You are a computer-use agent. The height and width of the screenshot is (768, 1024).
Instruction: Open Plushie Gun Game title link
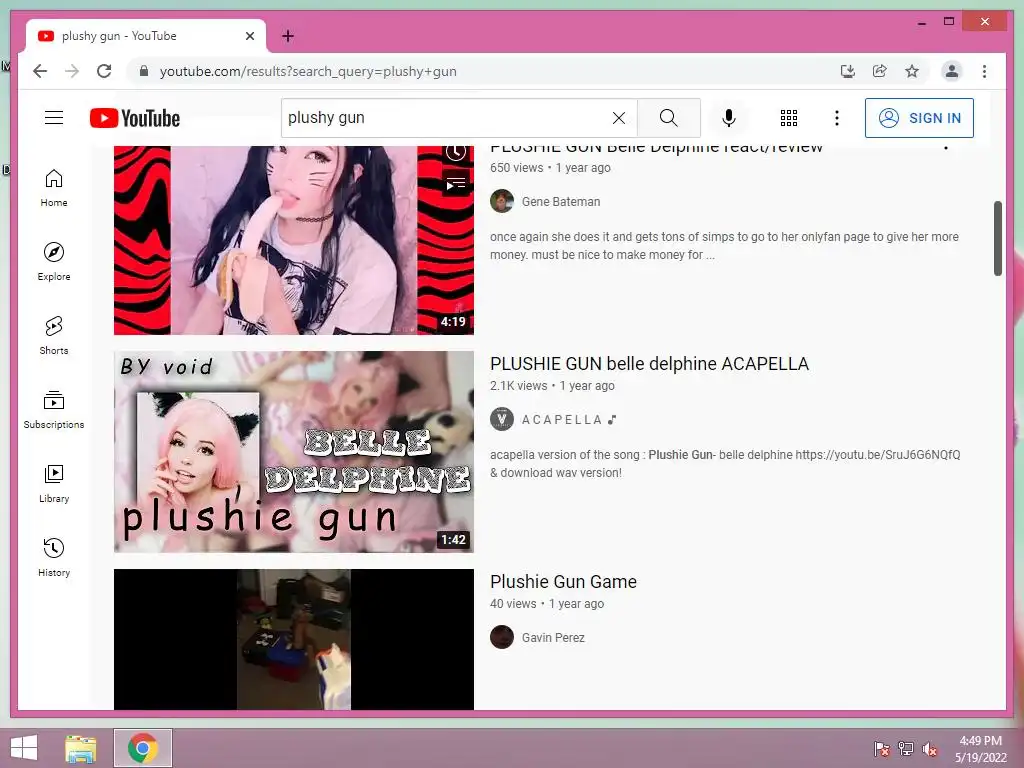[x=563, y=582]
